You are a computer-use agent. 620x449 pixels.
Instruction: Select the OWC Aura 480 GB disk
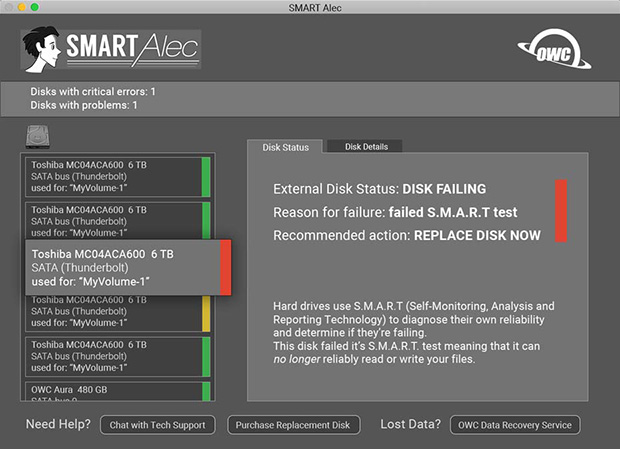117,391
